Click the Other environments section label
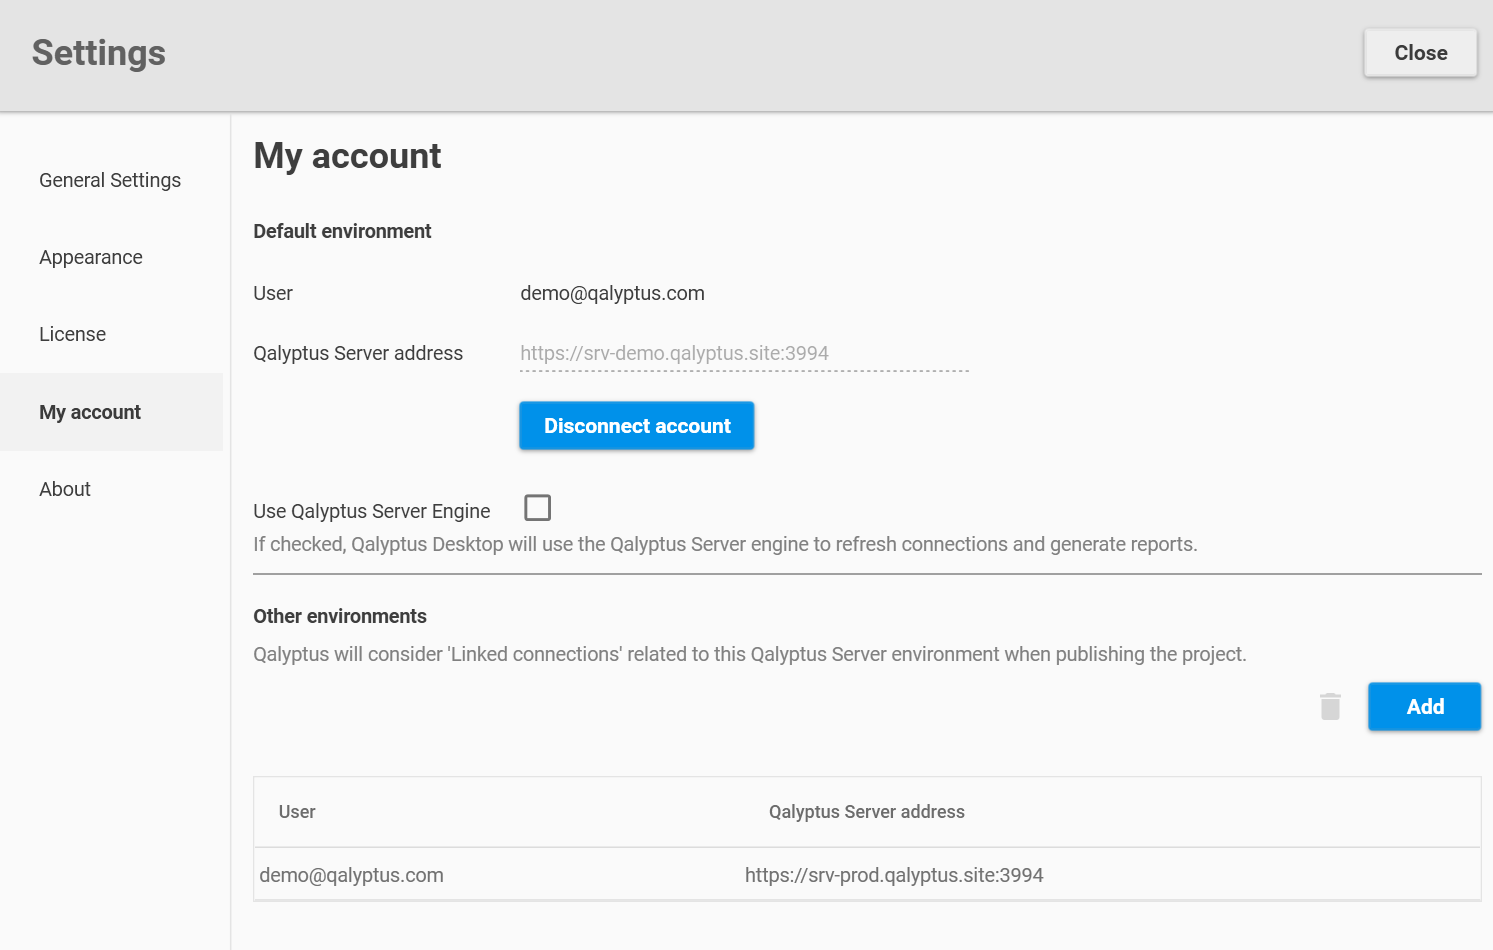 pos(339,616)
